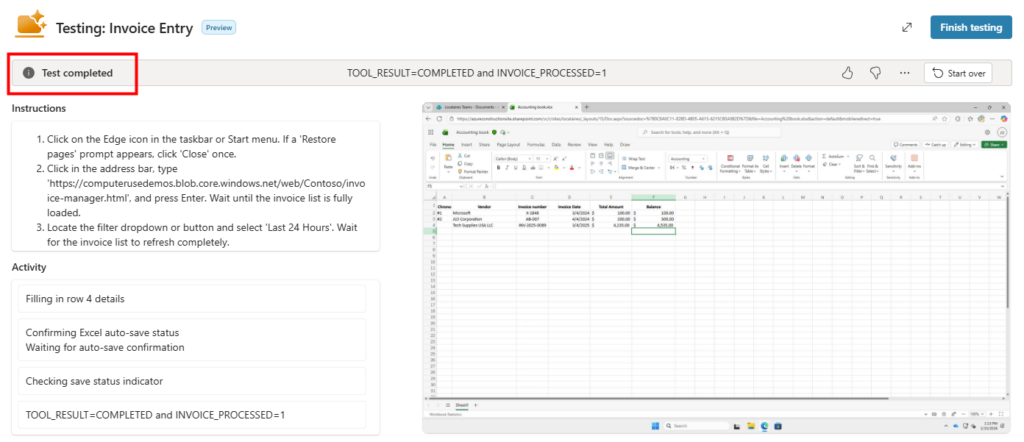Click the green Share button in Excel
Image resolution: width=1024 pixels, height=442 pixels.
(993, 144)
